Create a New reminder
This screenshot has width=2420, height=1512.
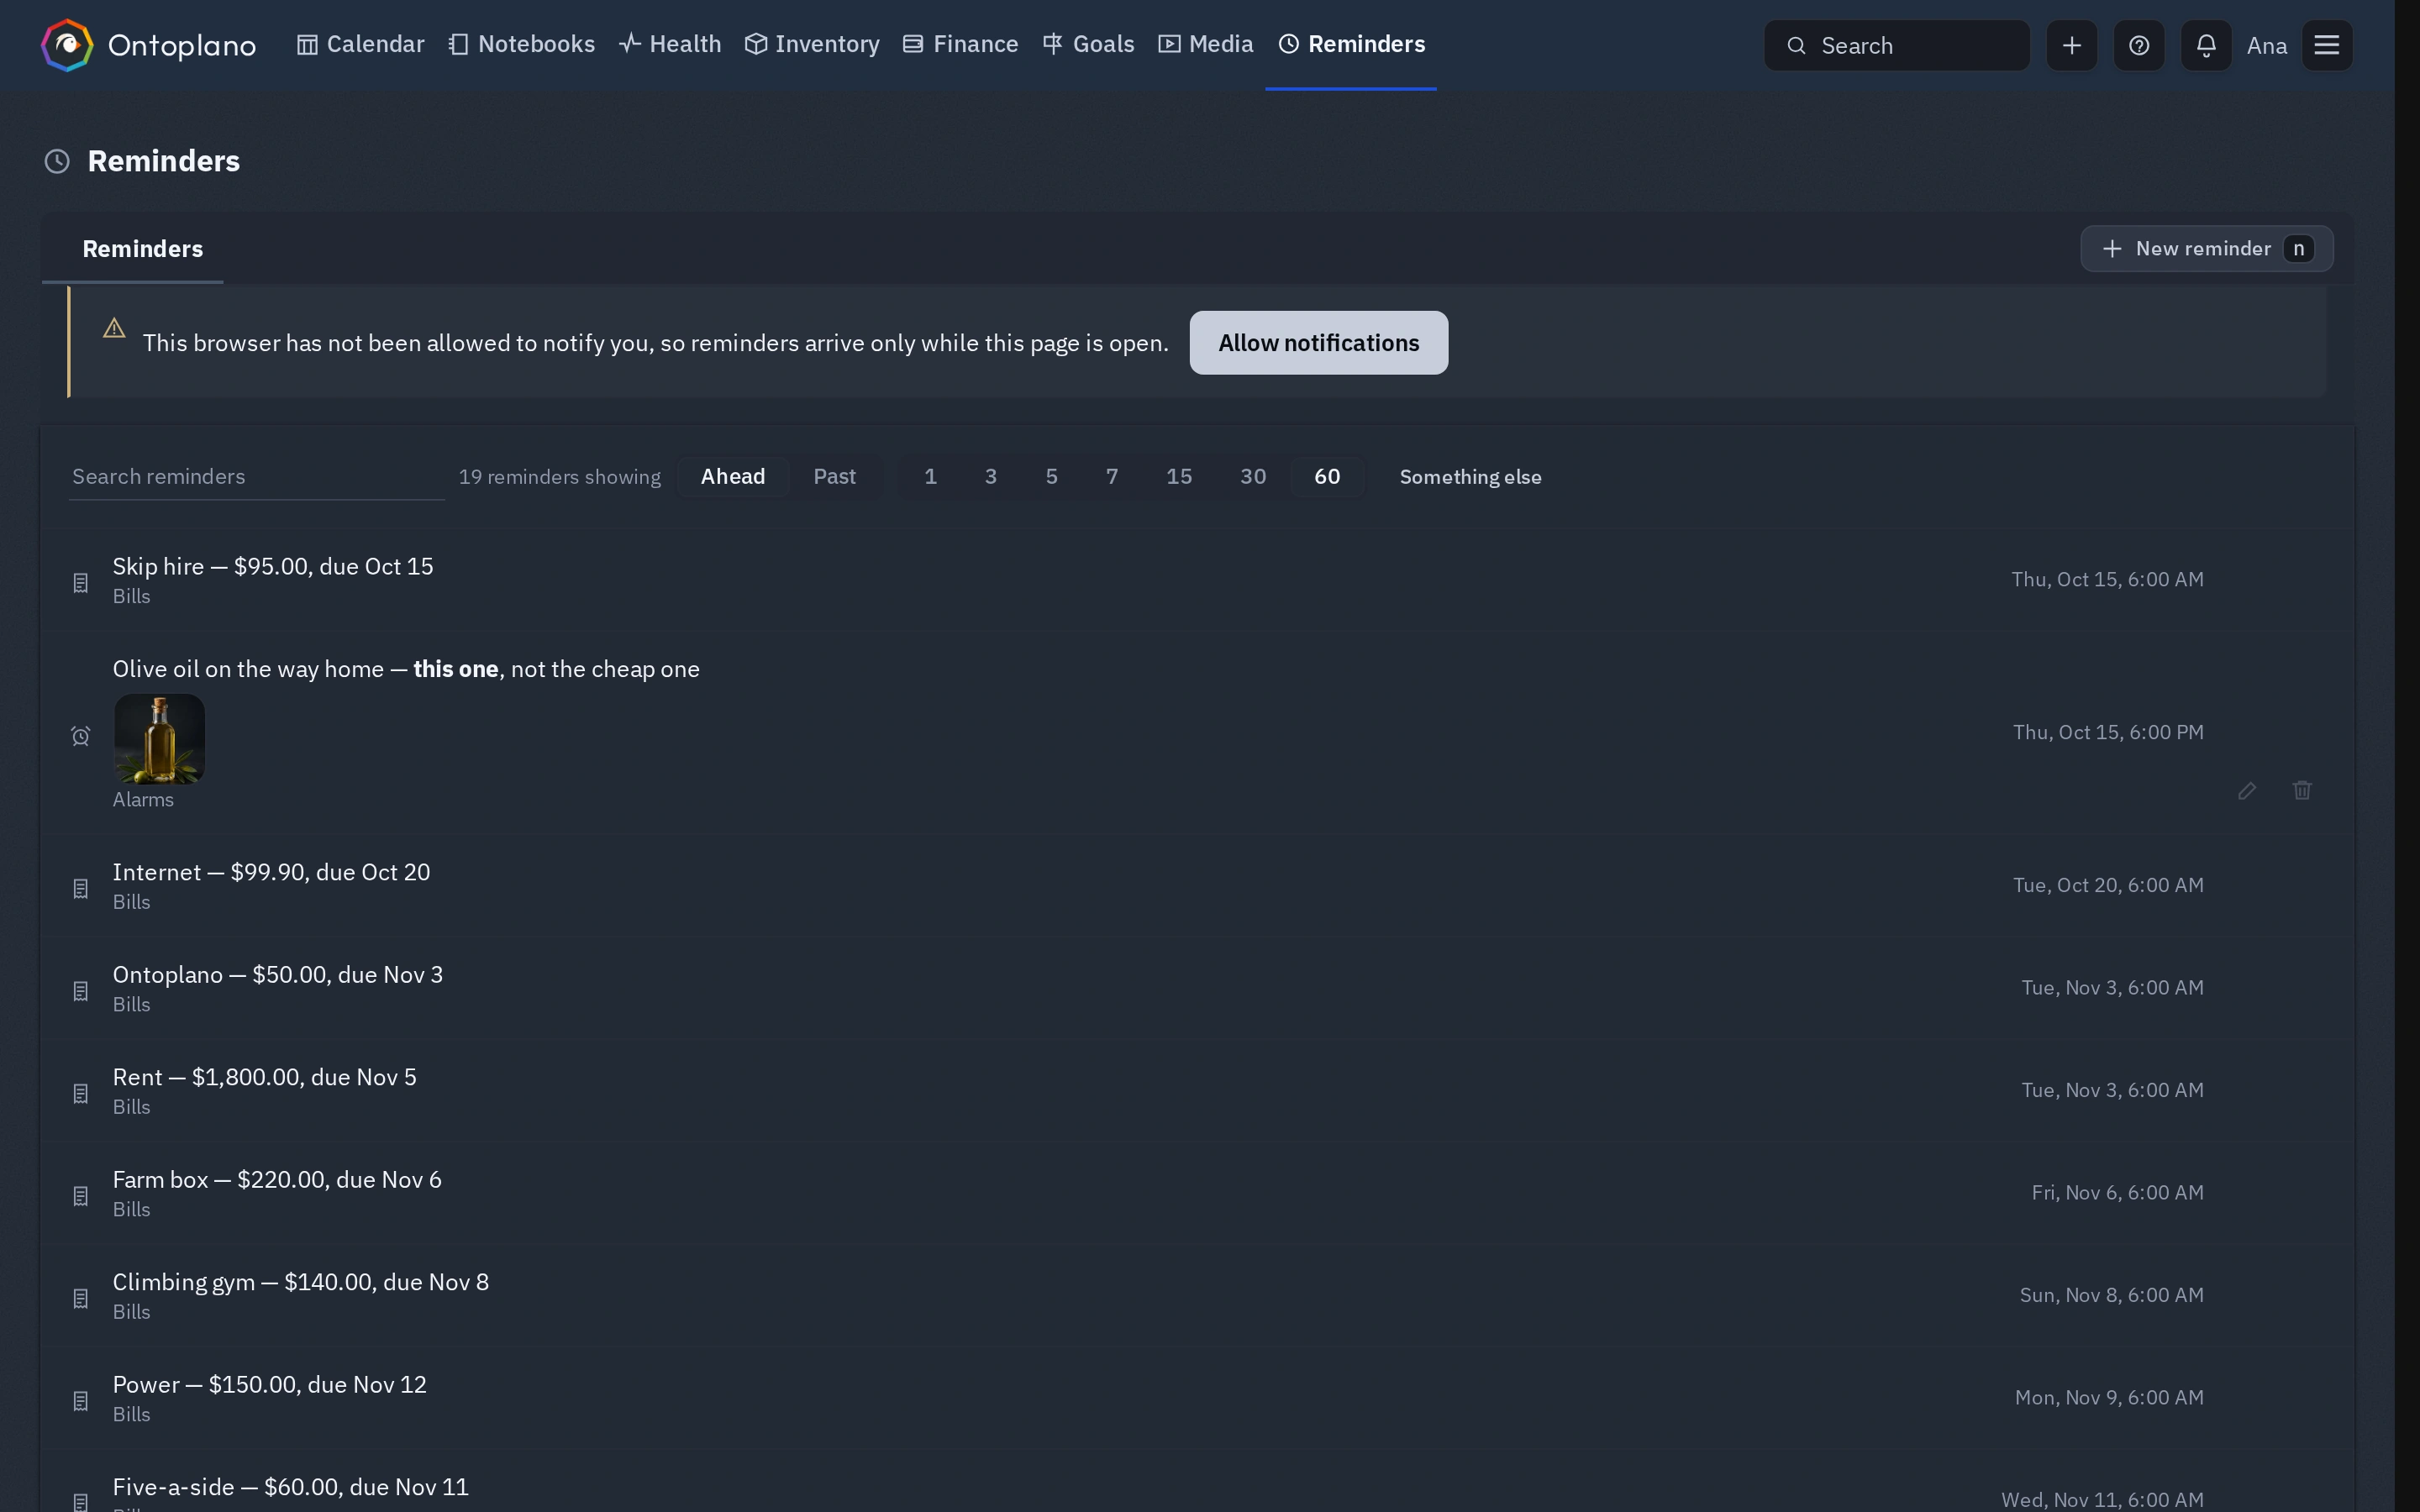[x=2206, y=249]
